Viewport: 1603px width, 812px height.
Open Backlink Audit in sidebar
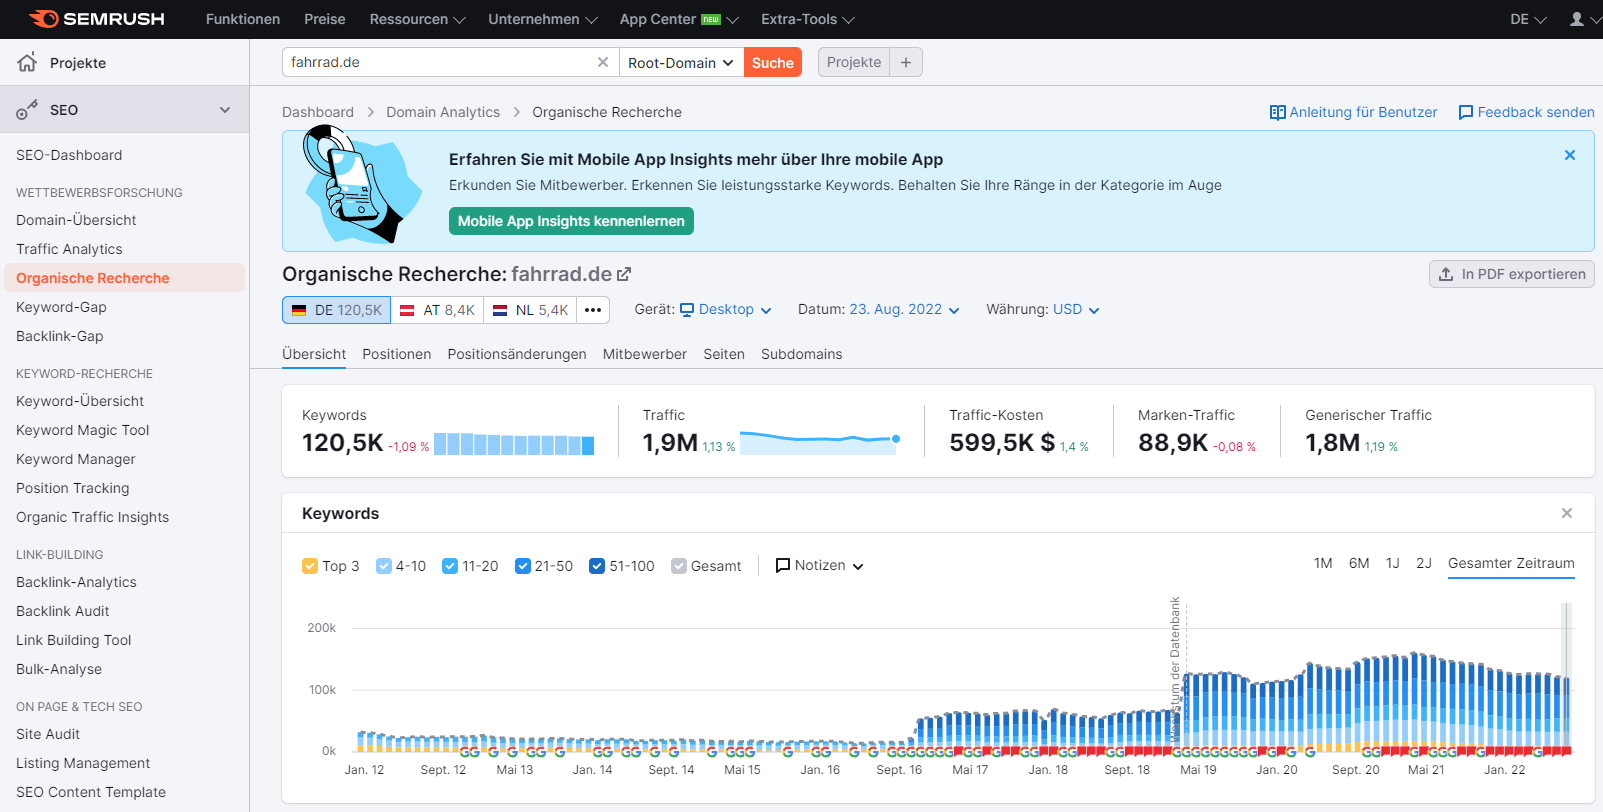[62, 611]
